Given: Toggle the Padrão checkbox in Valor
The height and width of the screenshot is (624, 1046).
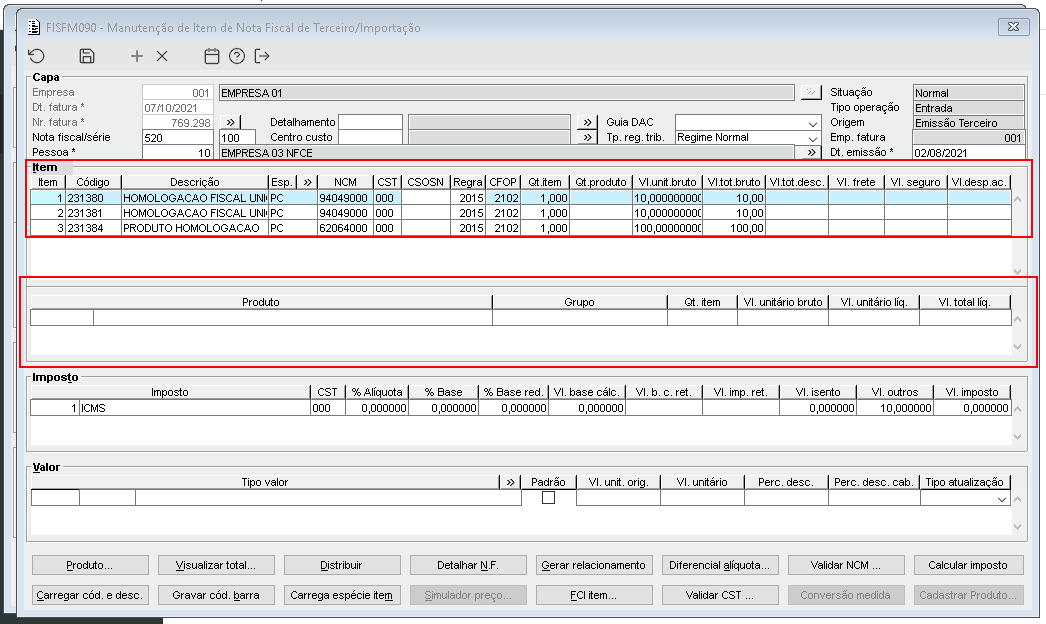Looking at the screenshot, I should pyautogui.click(x=548, y=497).
